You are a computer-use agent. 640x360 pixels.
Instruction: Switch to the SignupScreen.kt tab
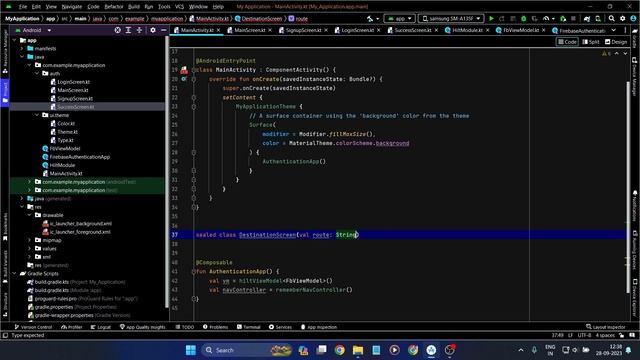[303, 30]
